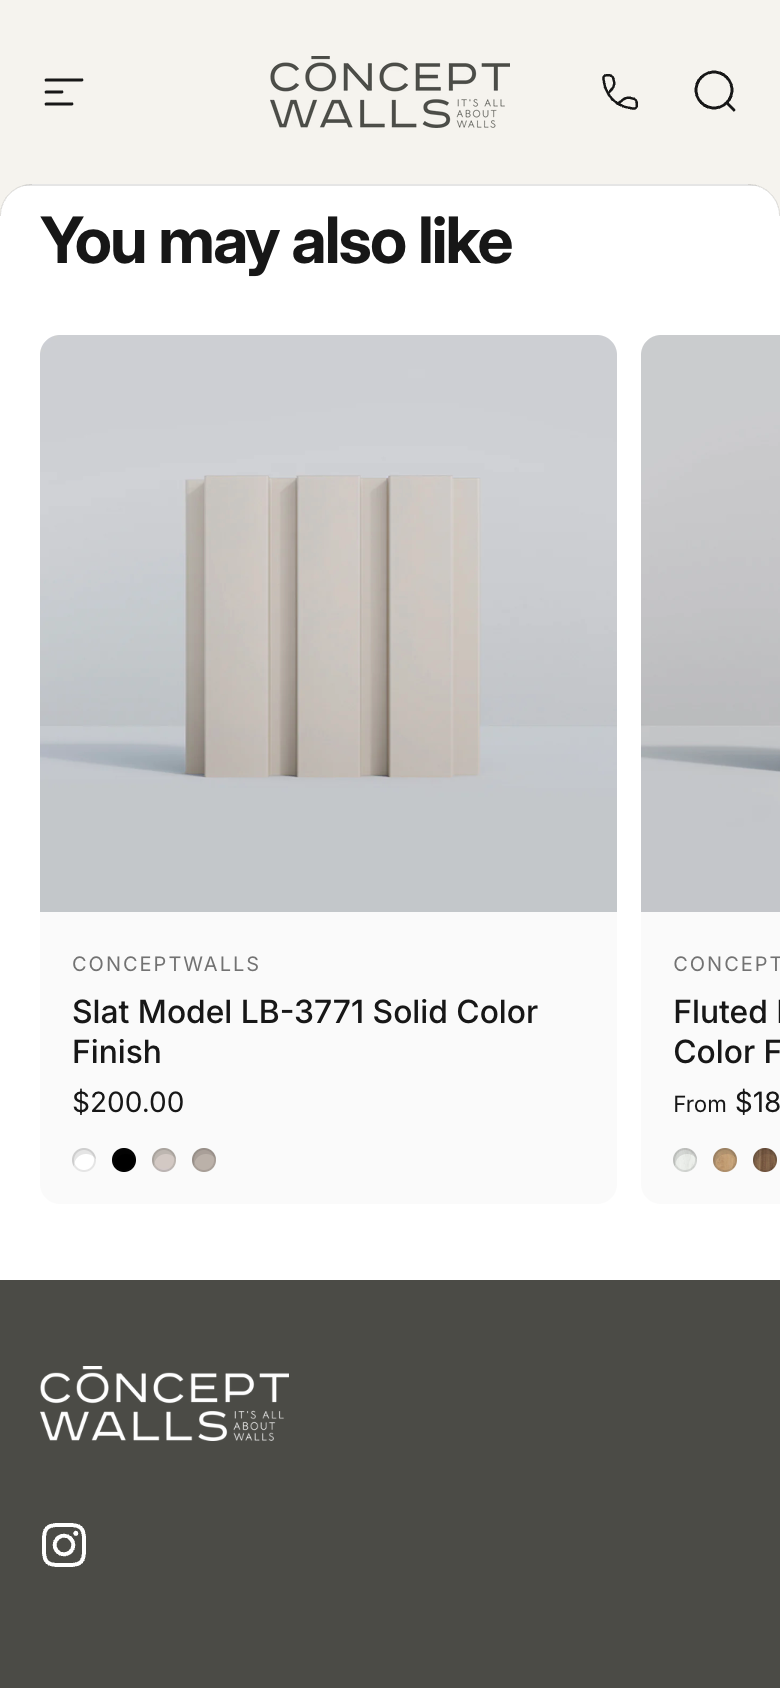Open the Fluted product title link

(726, 1032)
